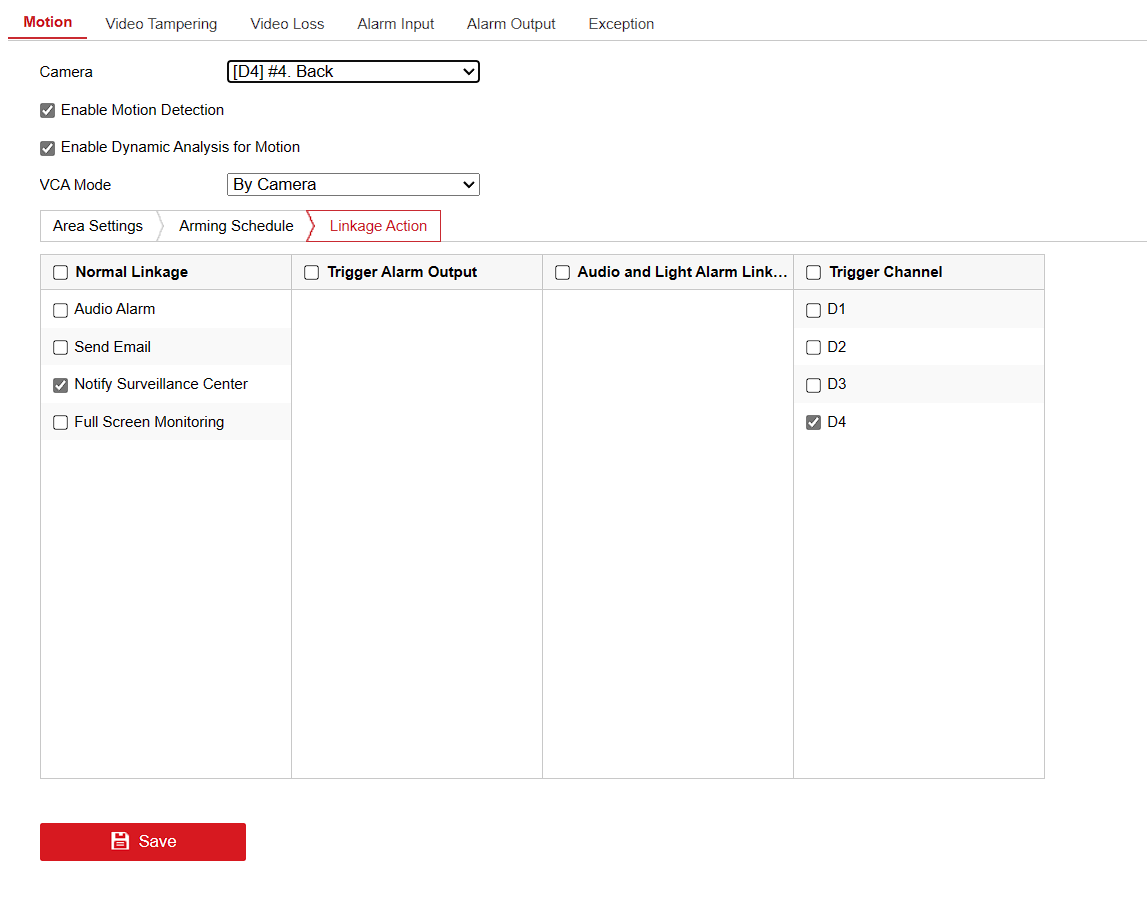The height and width of the screenshot is (897, 1147).
Task: Open the Exception tab
Action: click(x=621, y=24)
